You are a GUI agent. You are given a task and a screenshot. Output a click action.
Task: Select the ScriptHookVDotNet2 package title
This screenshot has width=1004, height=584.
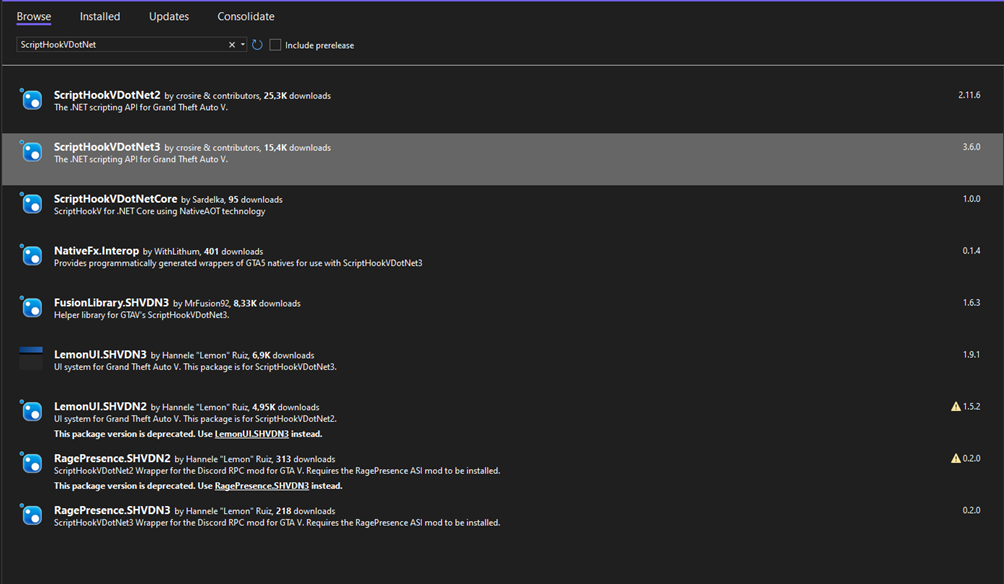[107, 95]
